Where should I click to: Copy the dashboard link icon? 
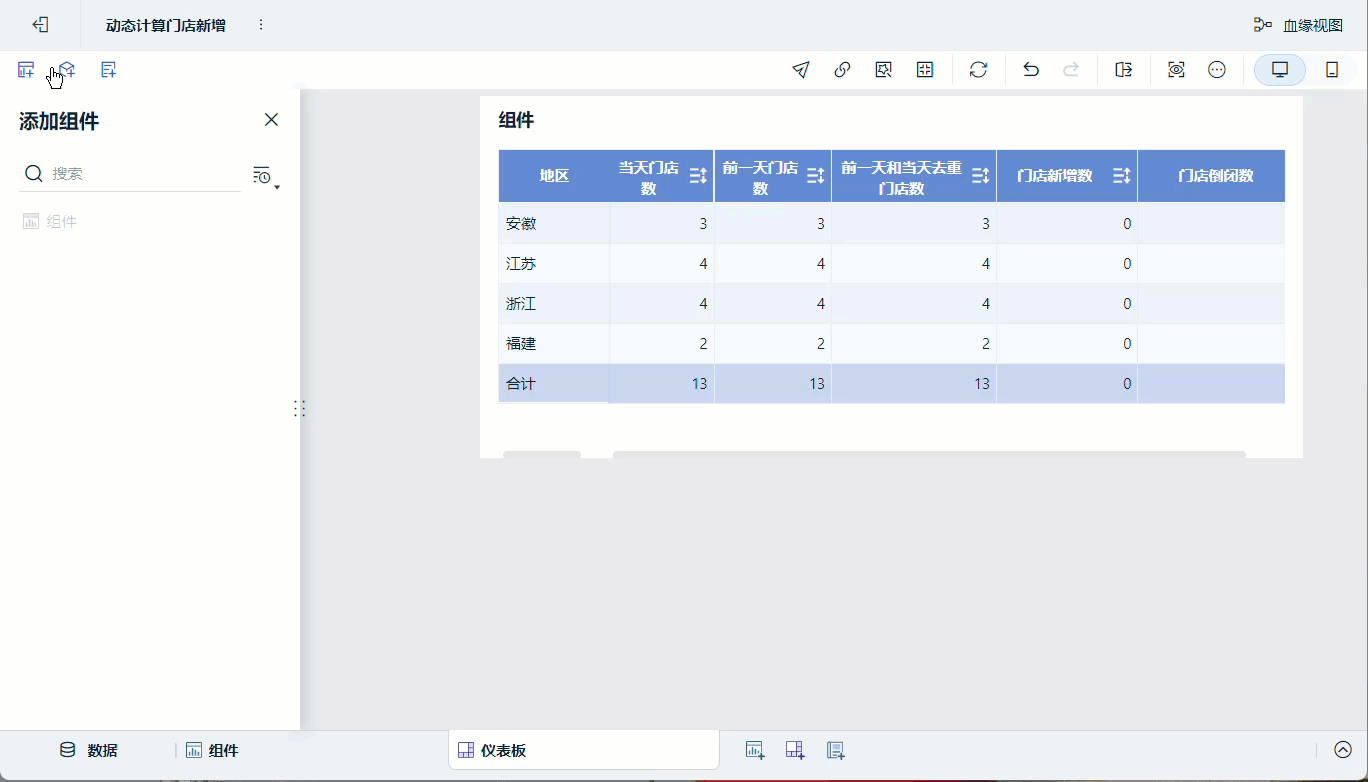(842, 70)
